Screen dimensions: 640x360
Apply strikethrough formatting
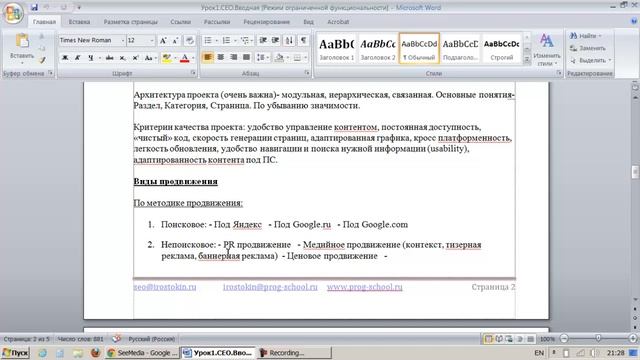[109, 58]
